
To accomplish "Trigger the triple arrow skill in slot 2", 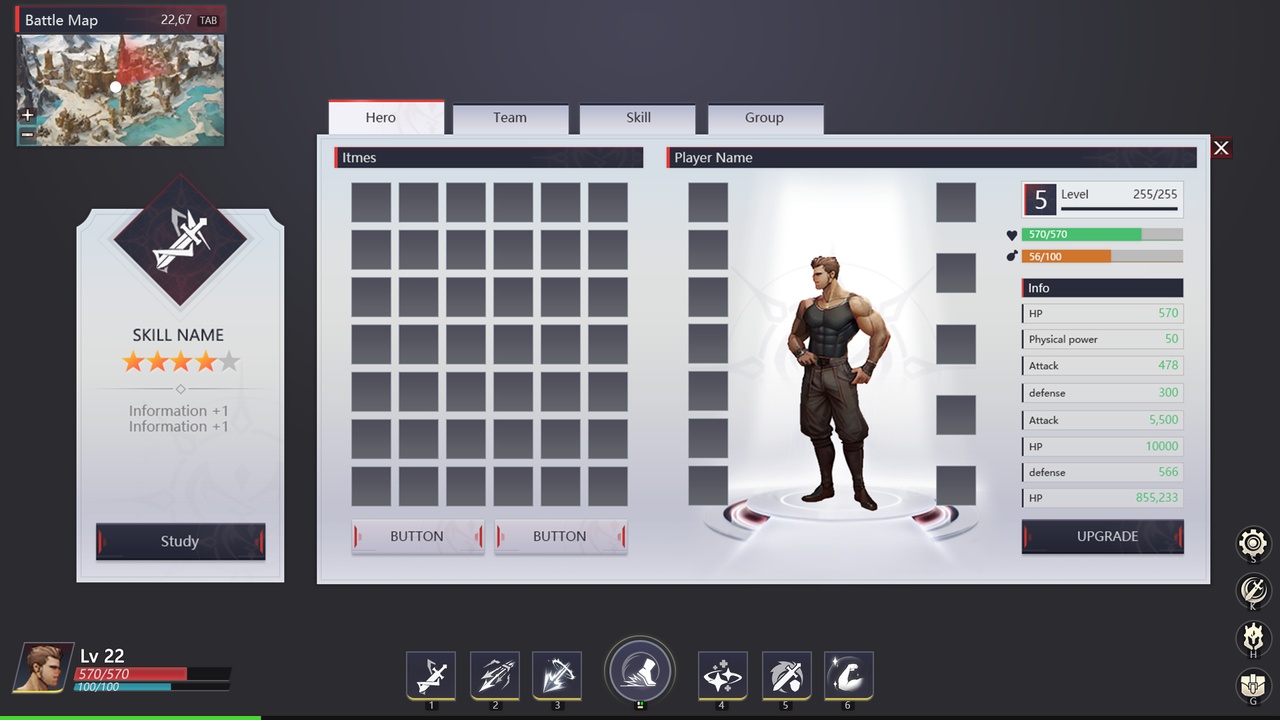I will (494, 675).
